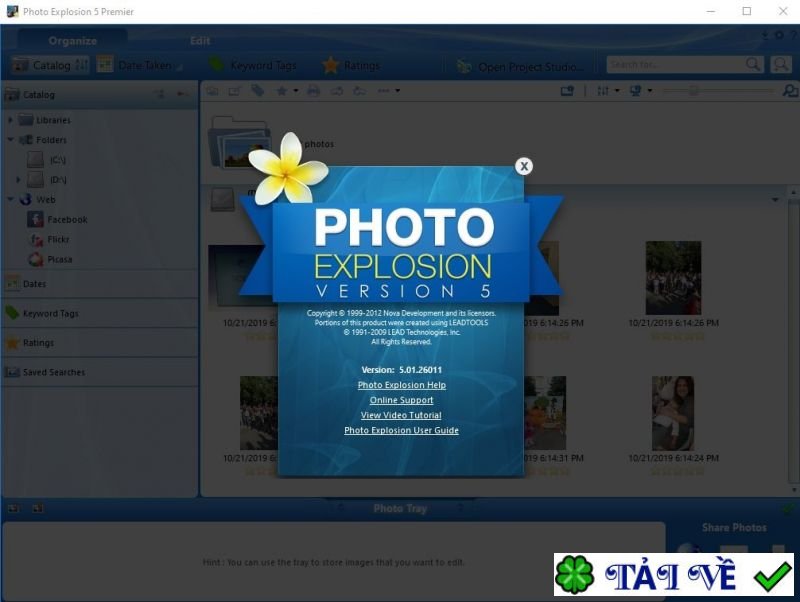800x602 pixels.
Task: Click the Open Project Studio icon
Action: [x=464, y=66]
